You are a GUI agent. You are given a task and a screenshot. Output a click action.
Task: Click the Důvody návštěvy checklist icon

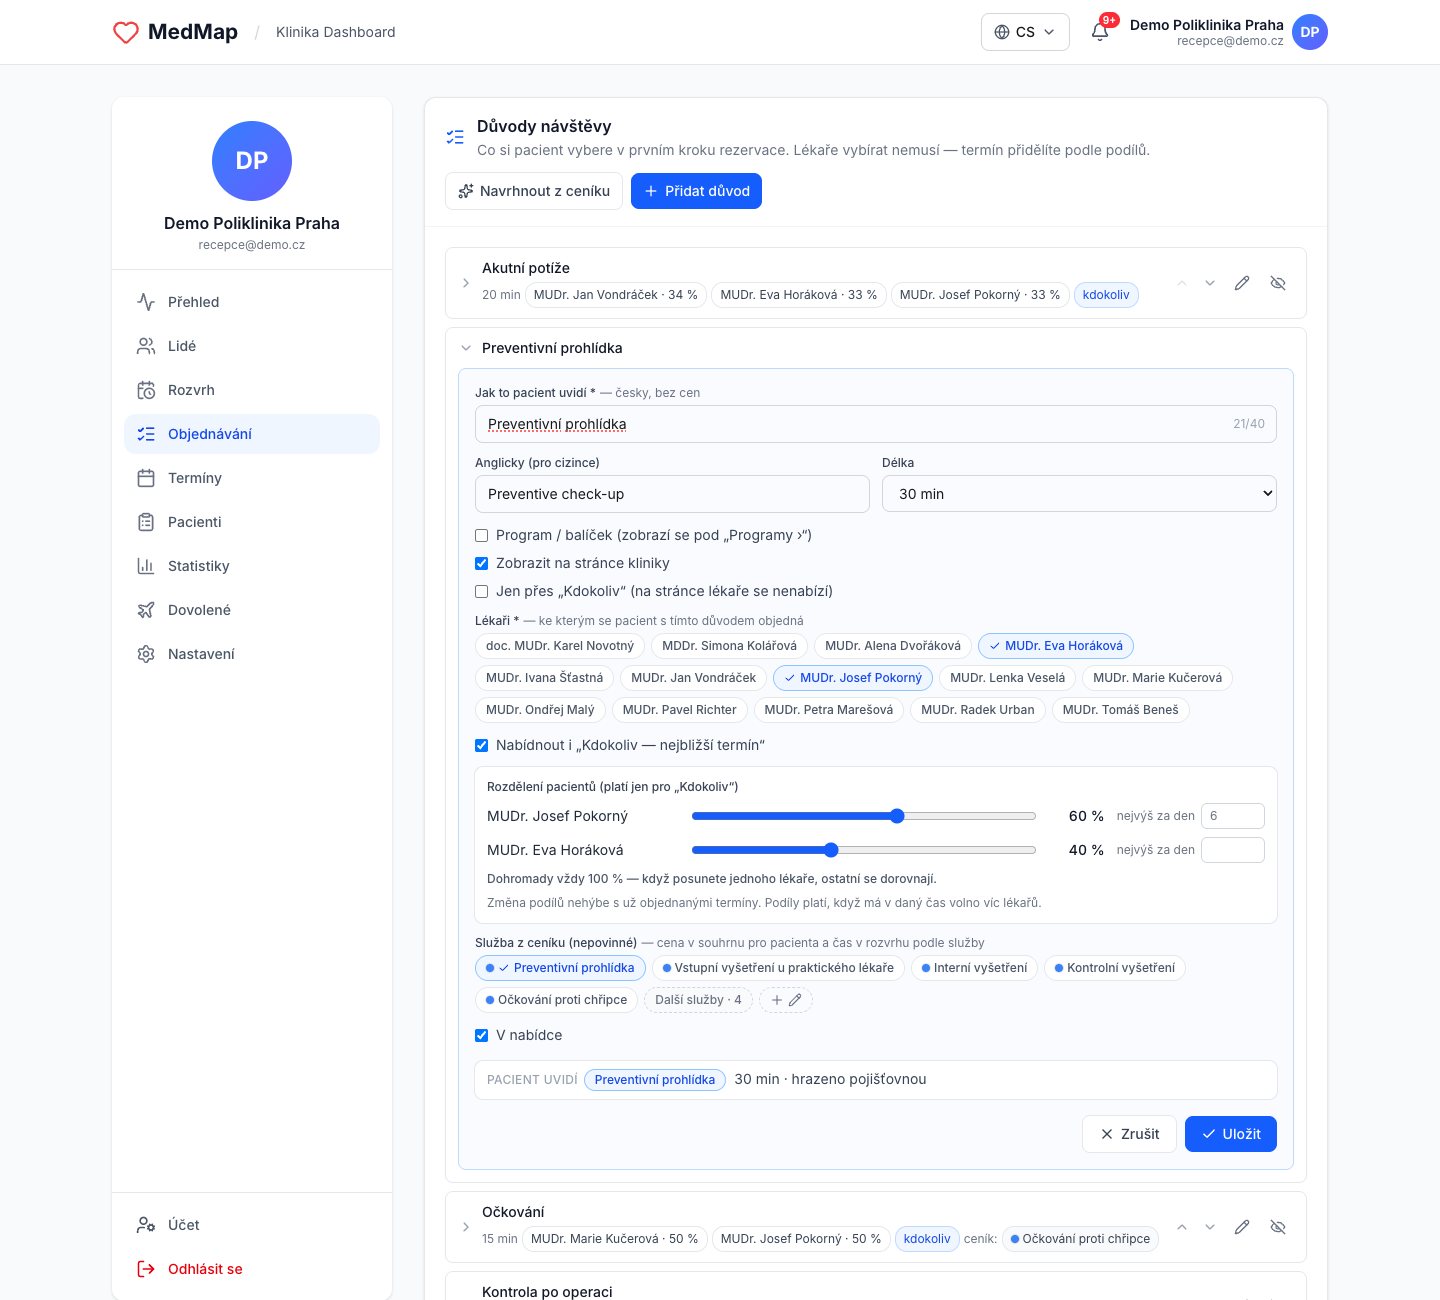[x=455, y=137]
